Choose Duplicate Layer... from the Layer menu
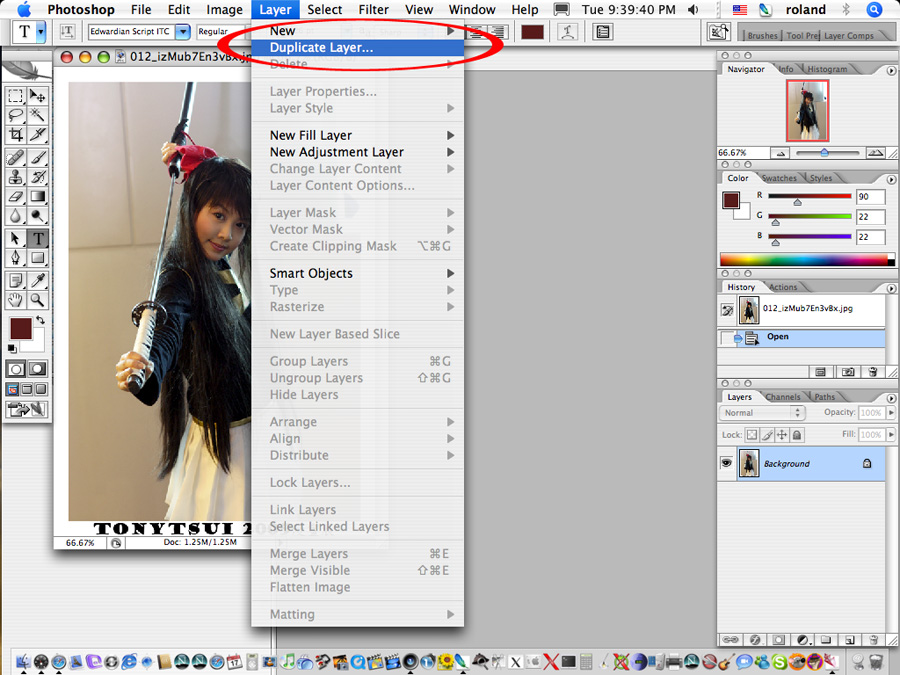Image resolution: width=900 pixels, height=675 pixels. [x=321, y=47]
